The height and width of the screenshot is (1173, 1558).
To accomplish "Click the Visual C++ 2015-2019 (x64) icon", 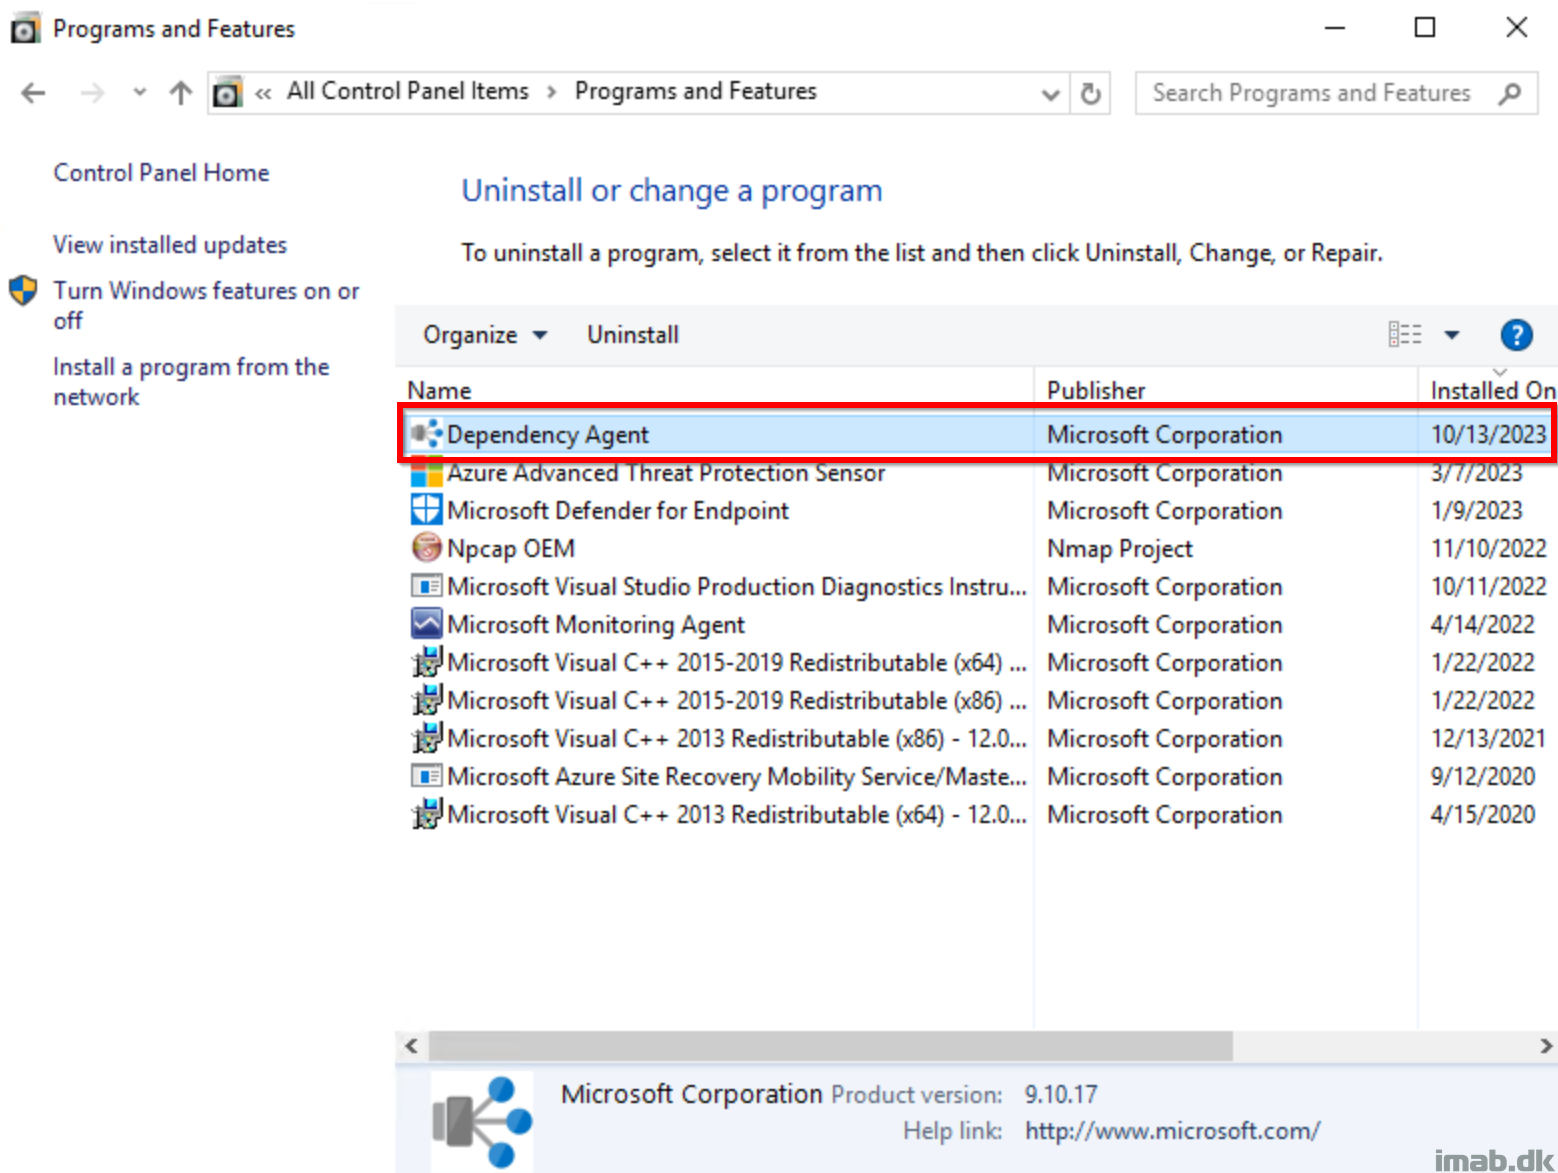I will point(427,662).
